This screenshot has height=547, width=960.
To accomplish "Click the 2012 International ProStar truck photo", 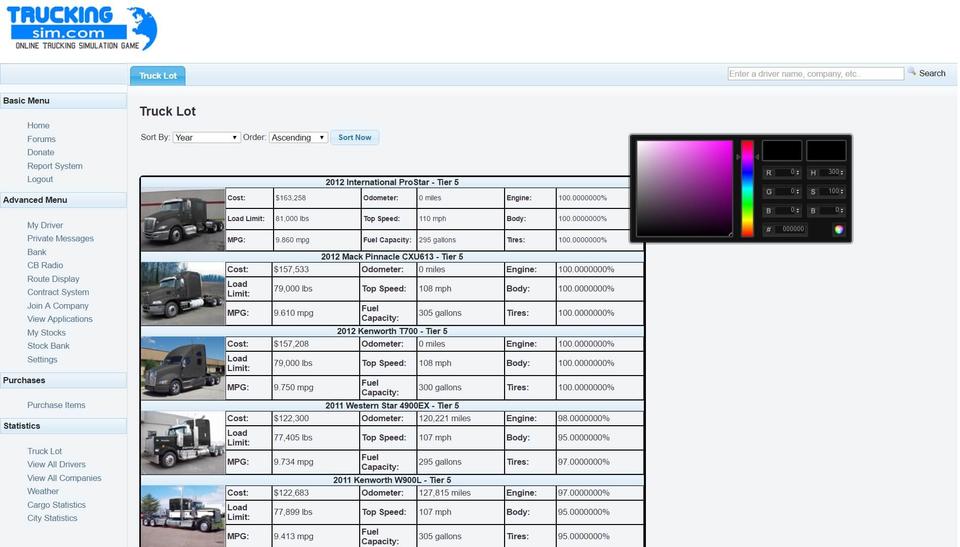I will 183,219.
